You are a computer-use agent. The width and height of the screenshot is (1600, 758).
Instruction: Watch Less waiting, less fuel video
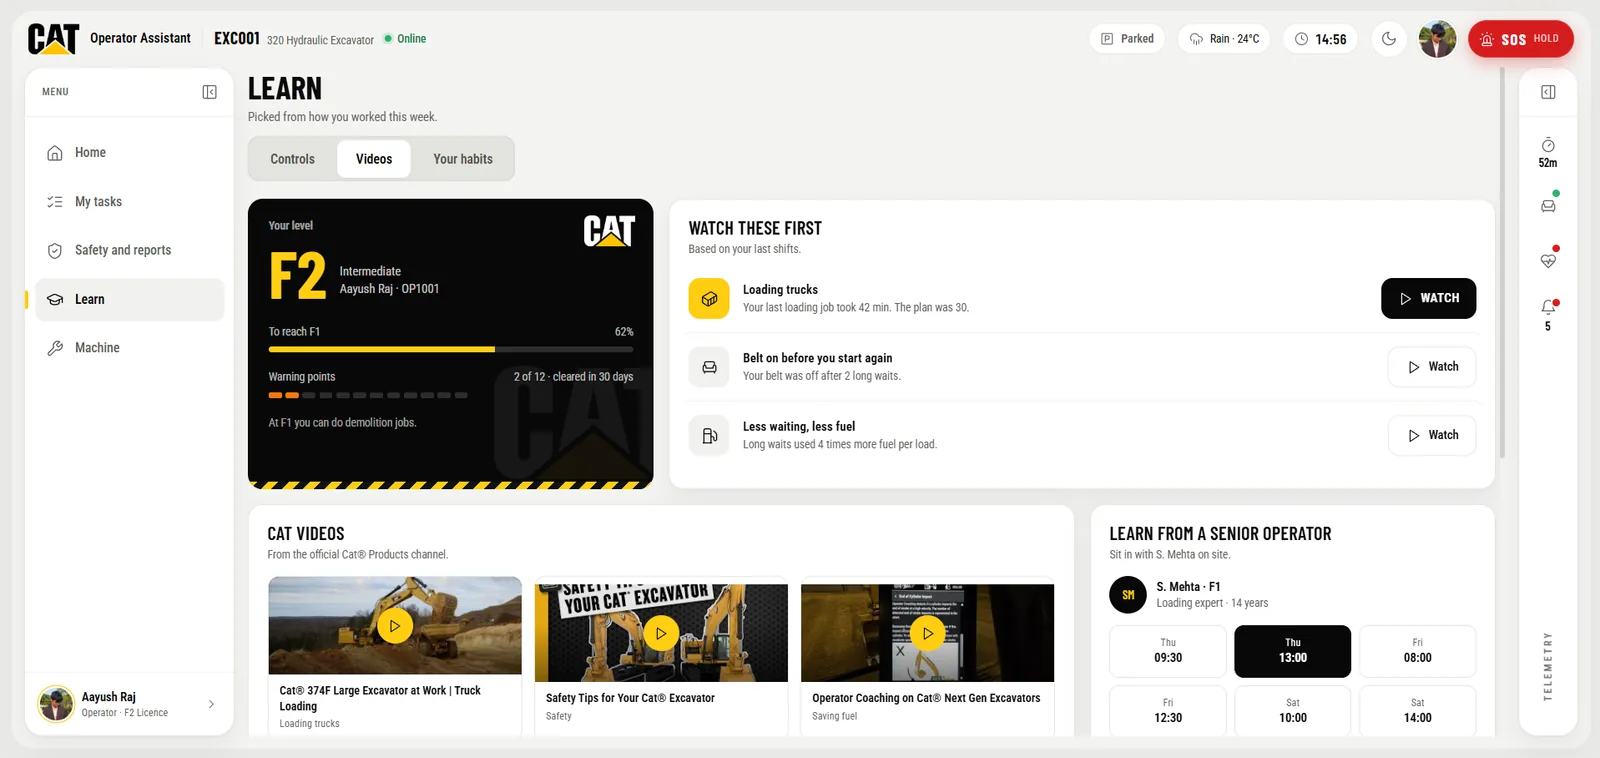pos(1432,435)
